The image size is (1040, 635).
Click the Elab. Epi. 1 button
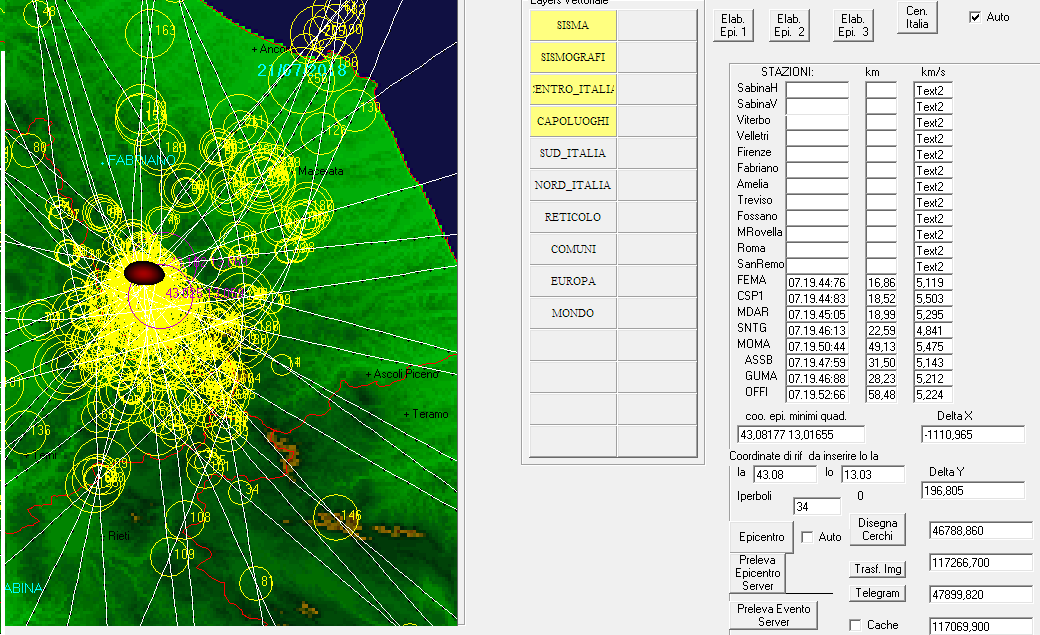(x=733, y=25)
